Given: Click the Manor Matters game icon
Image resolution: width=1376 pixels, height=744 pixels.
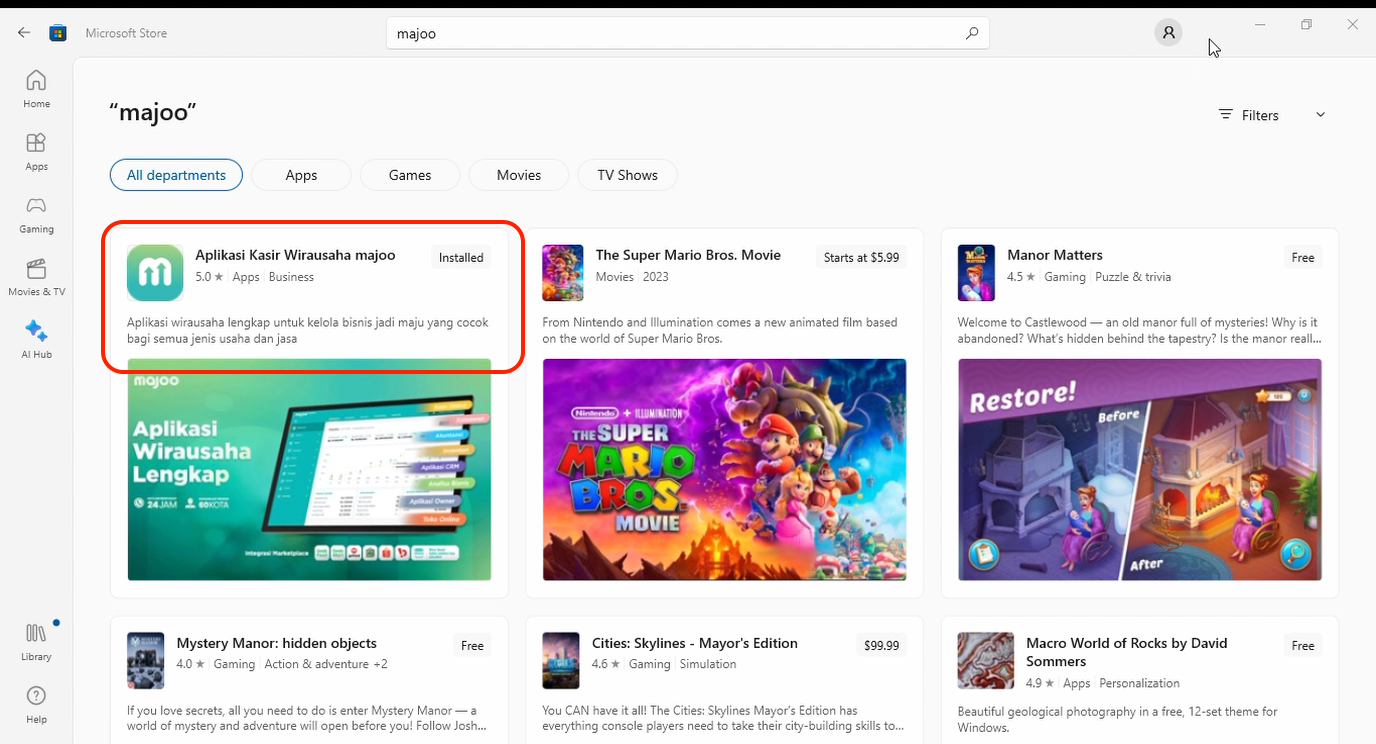Looking at the screenshot, I should click(x=976, y=273).
